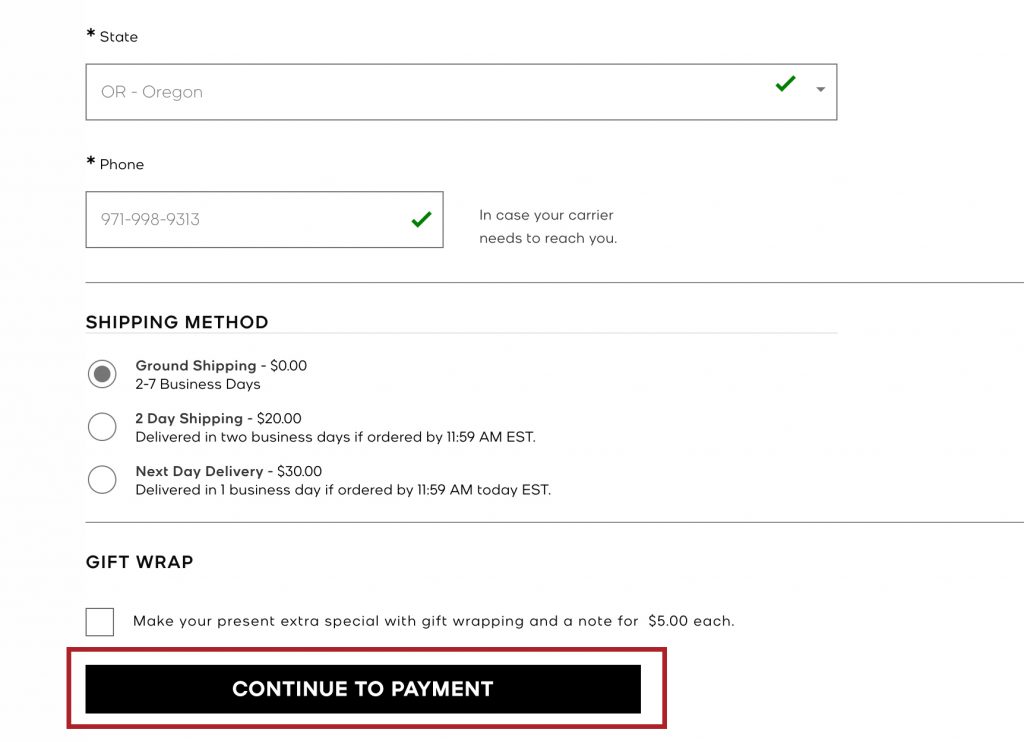
Task: Select the Next Day Delivery radio button
Action: click(x=102, y=480)
